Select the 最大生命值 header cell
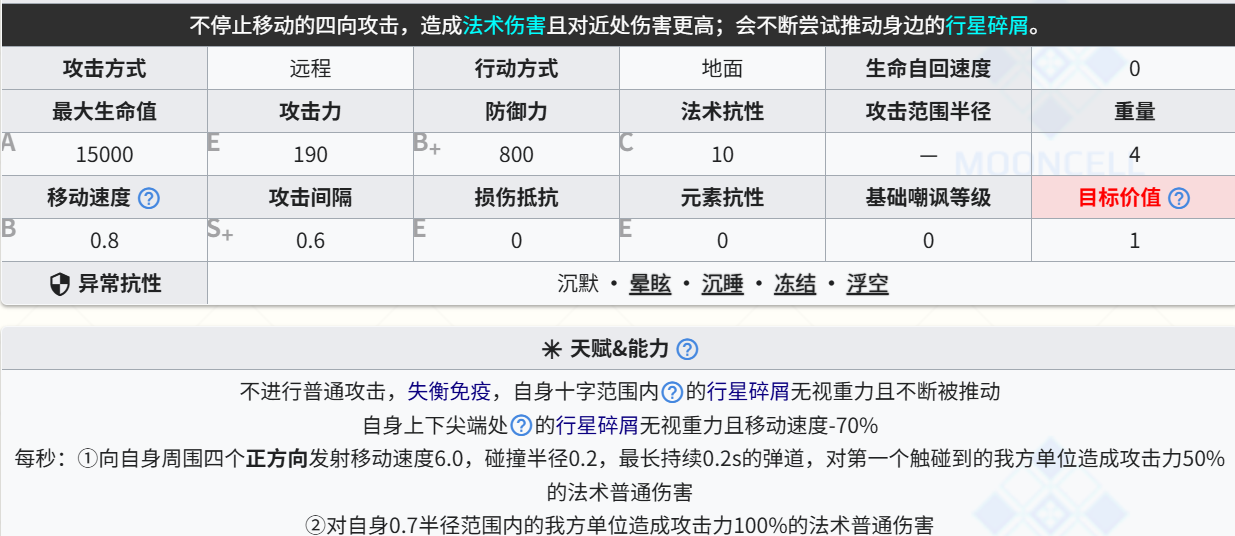 [104, 111]
